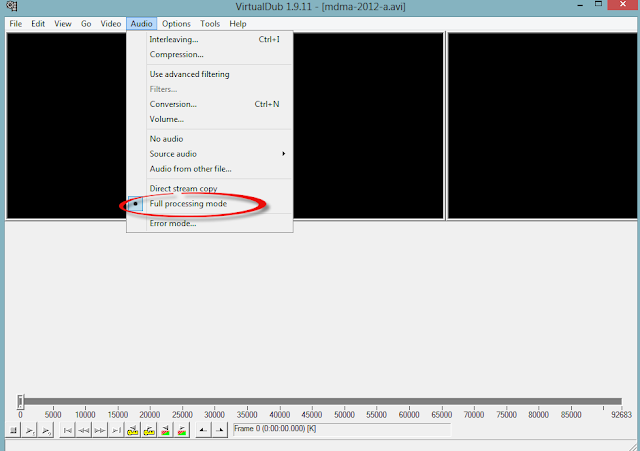
Task: Step forward with the fast-forward icon
Action: click(100, 430)
